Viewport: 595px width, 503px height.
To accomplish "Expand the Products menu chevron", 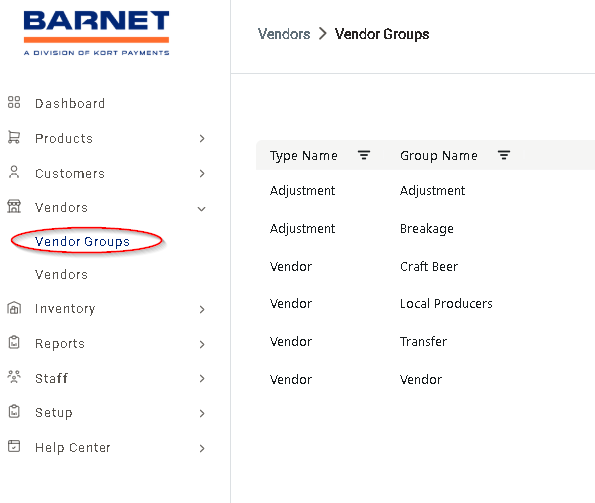I will 202,139.
